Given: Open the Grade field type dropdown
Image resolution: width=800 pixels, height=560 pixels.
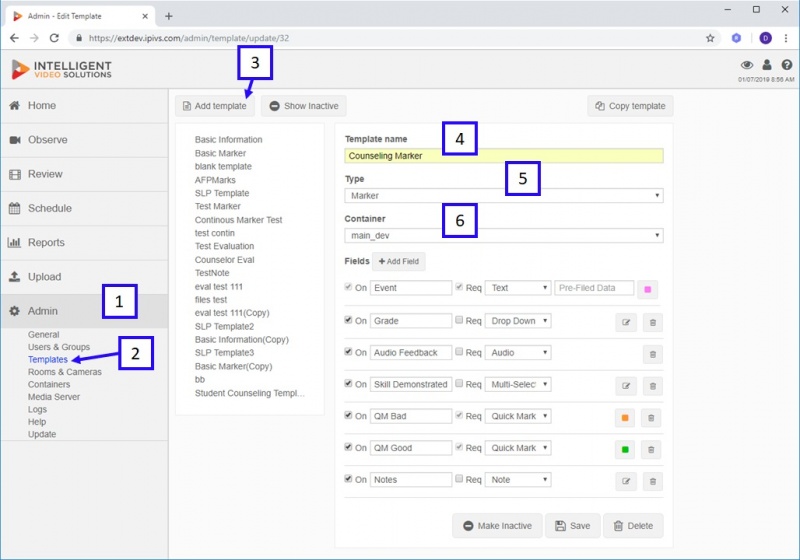Looking at the screenshot, I should tap(518, 321).
